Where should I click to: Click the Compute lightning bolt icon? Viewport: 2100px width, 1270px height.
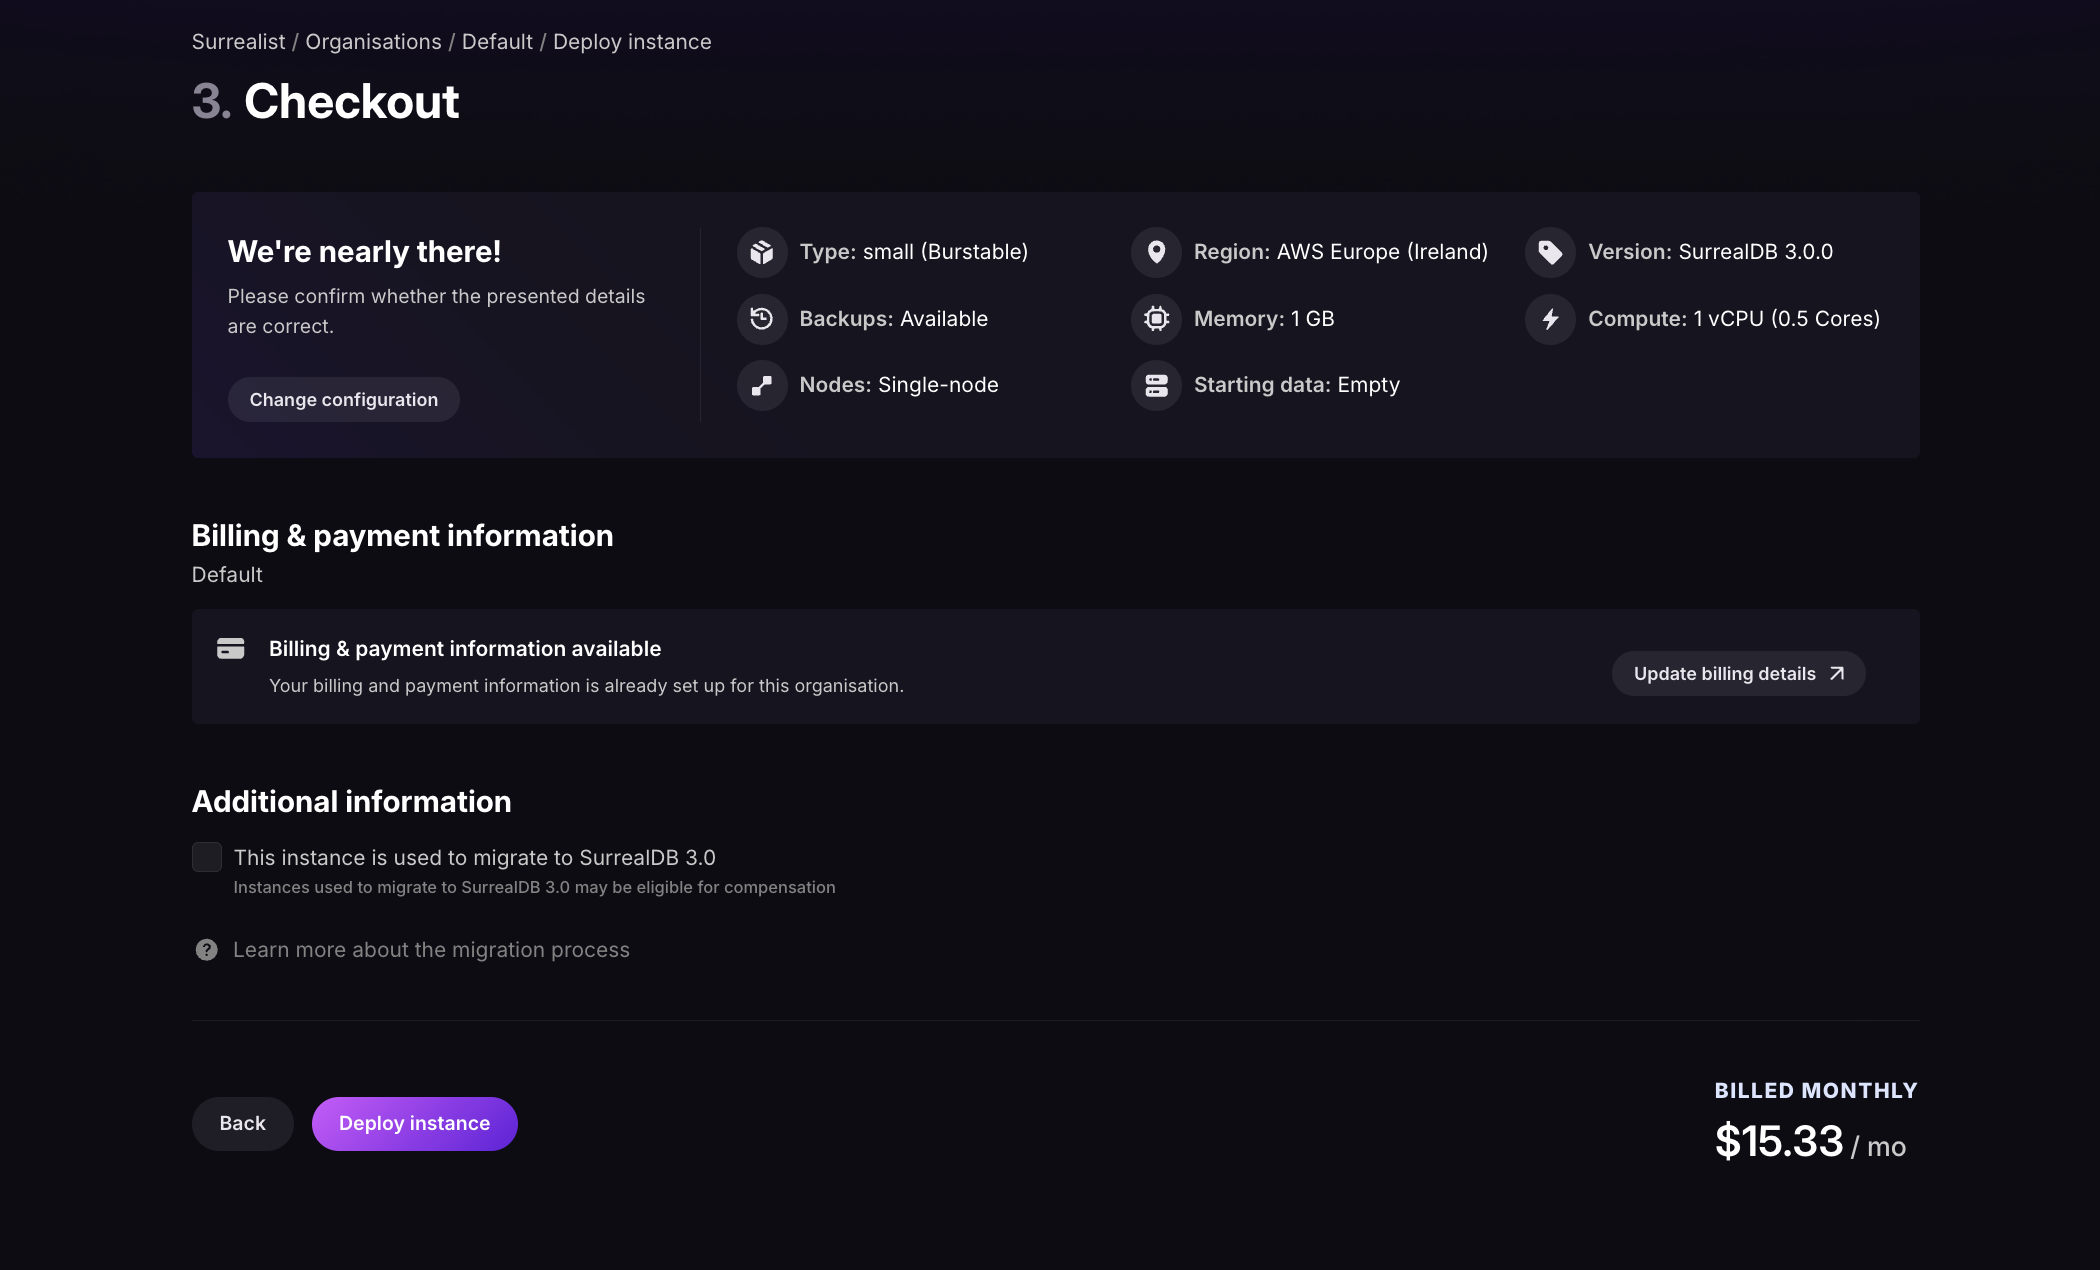pos(1550,319)
